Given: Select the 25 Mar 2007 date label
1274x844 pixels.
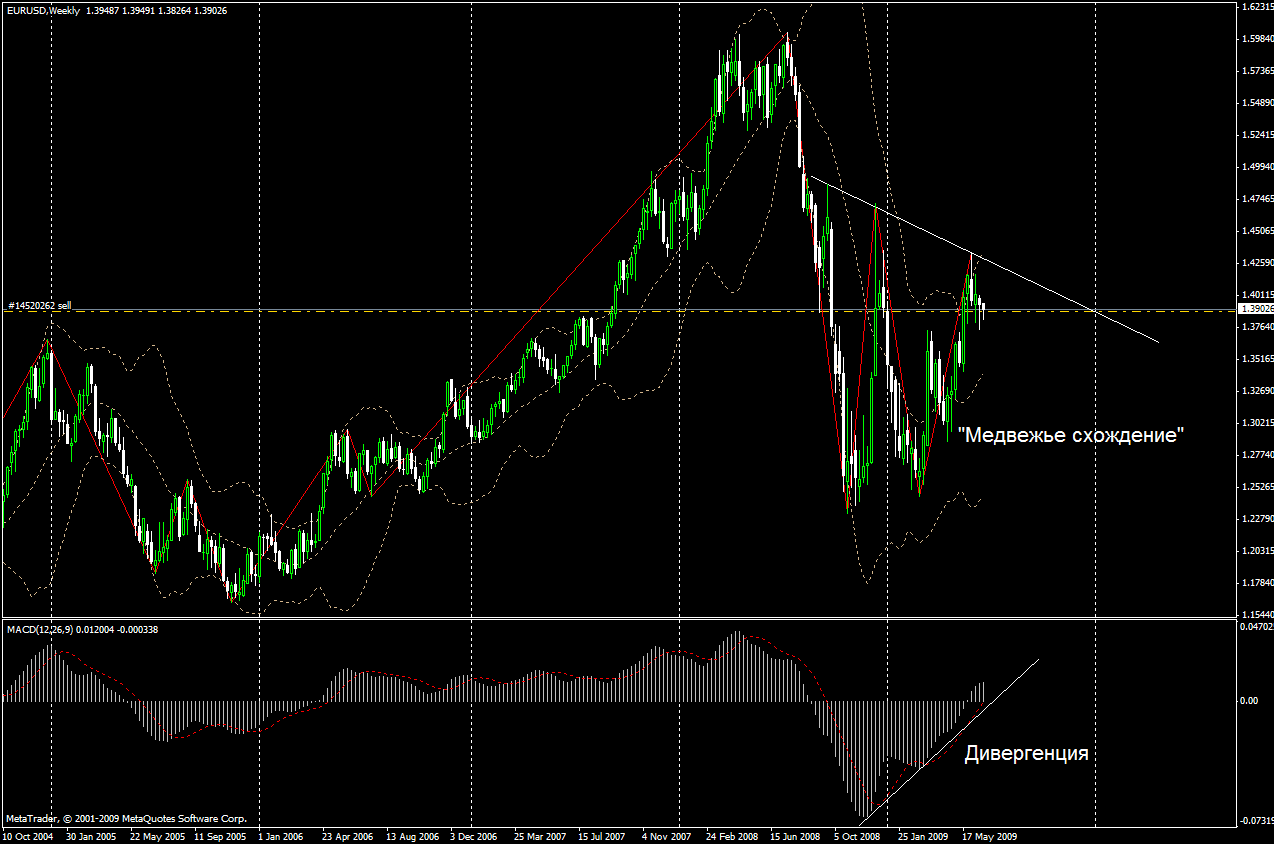Looking at the screenshot, I should (x=541, y=836).
